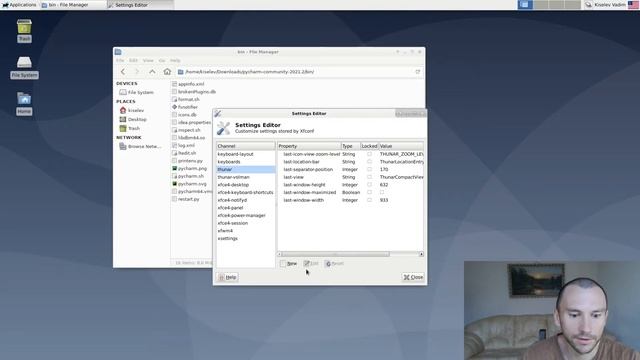Screen dimensions: 640x360
Task: Go to parent folder in File Manager
Action: coord(152,71)
